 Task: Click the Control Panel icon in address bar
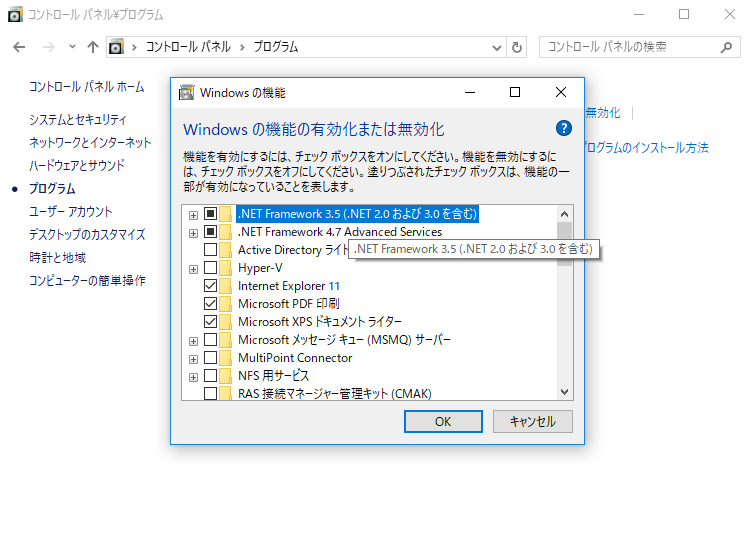(116, 47)
